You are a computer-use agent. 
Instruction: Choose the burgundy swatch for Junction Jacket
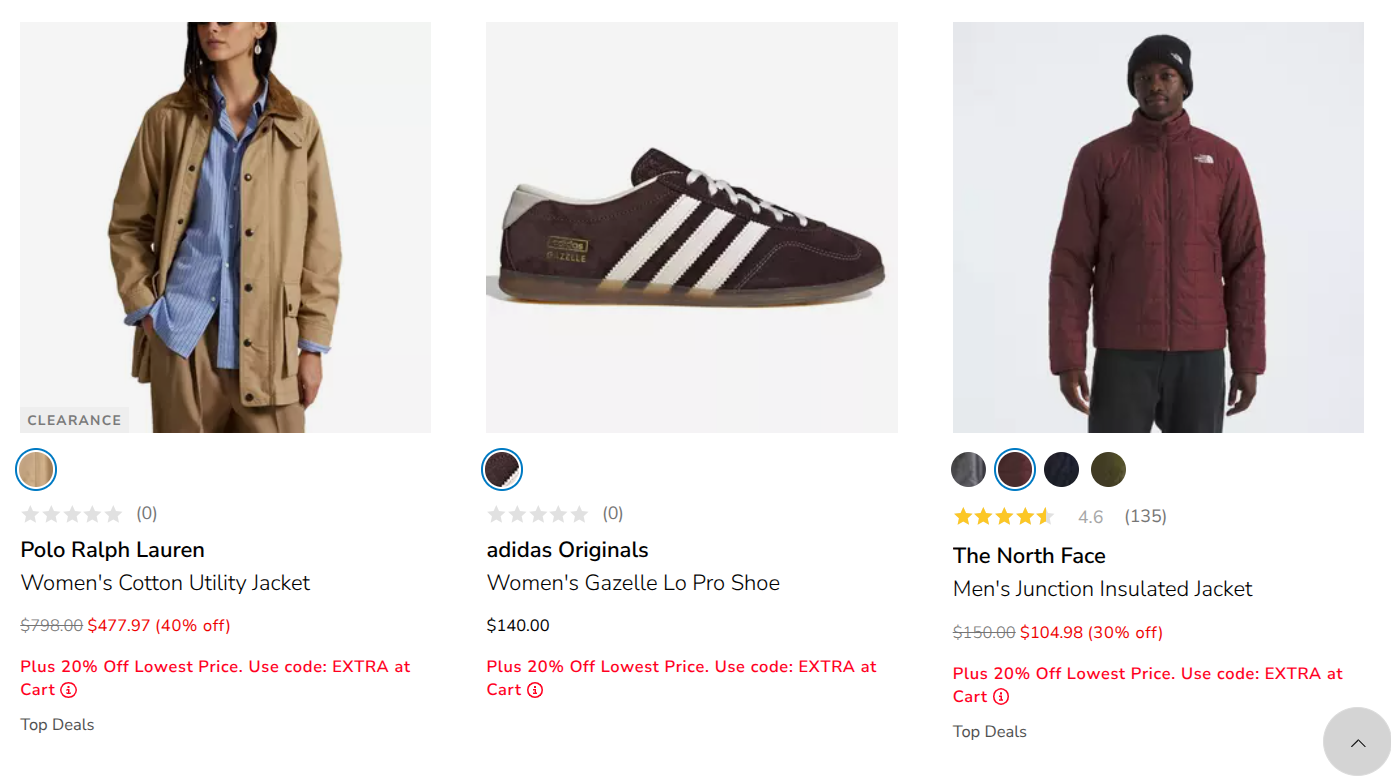(x=1015, y=470)
